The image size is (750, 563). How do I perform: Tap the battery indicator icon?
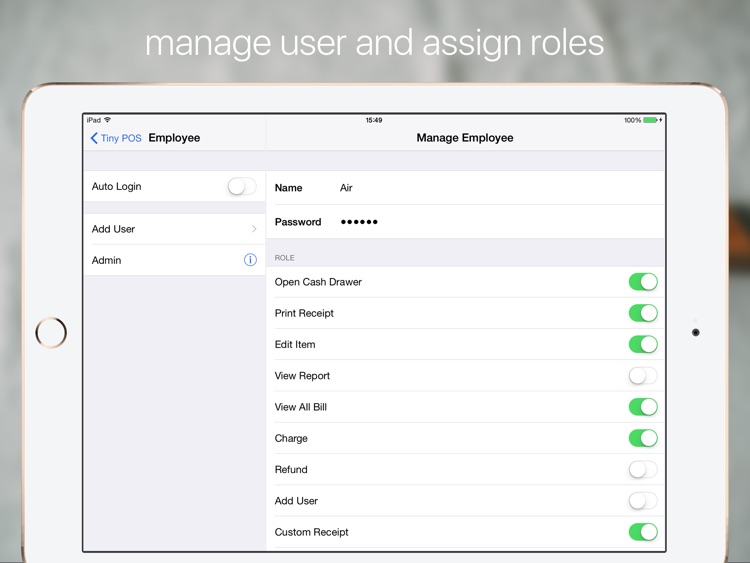coord(650,120)
